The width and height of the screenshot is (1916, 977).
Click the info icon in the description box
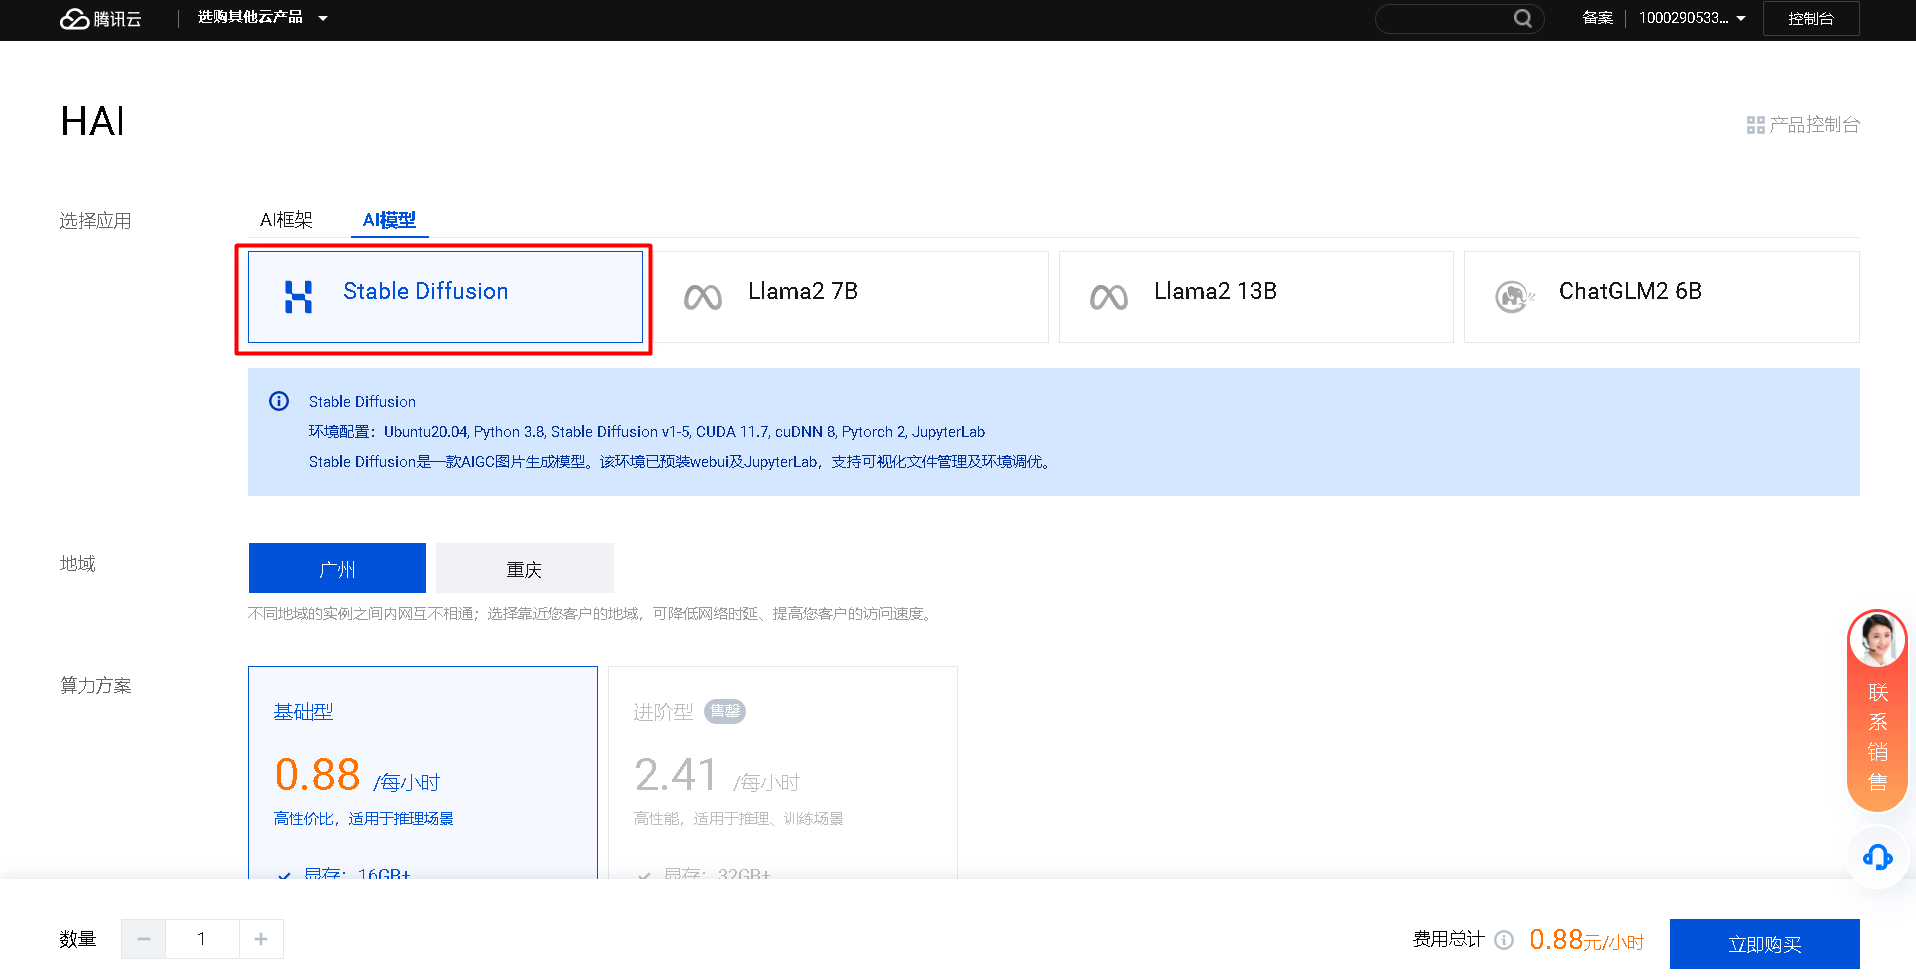point(279,401)
